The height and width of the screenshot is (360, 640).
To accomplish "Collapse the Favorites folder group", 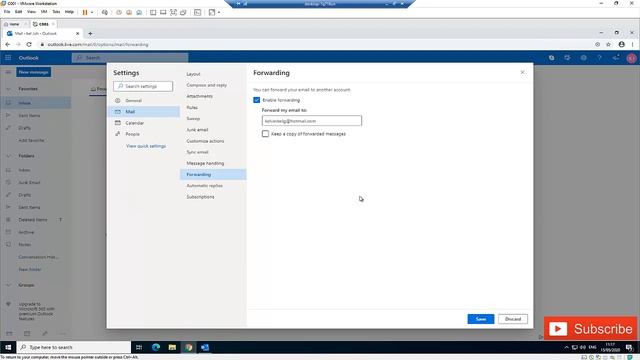I will click(9, 89).
